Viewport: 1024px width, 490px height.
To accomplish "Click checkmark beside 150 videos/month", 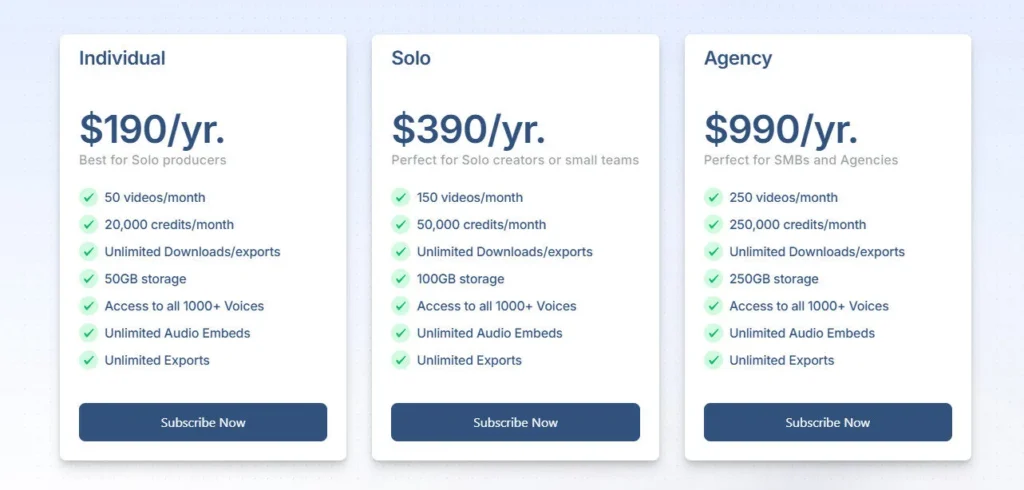I will (401, 198).
